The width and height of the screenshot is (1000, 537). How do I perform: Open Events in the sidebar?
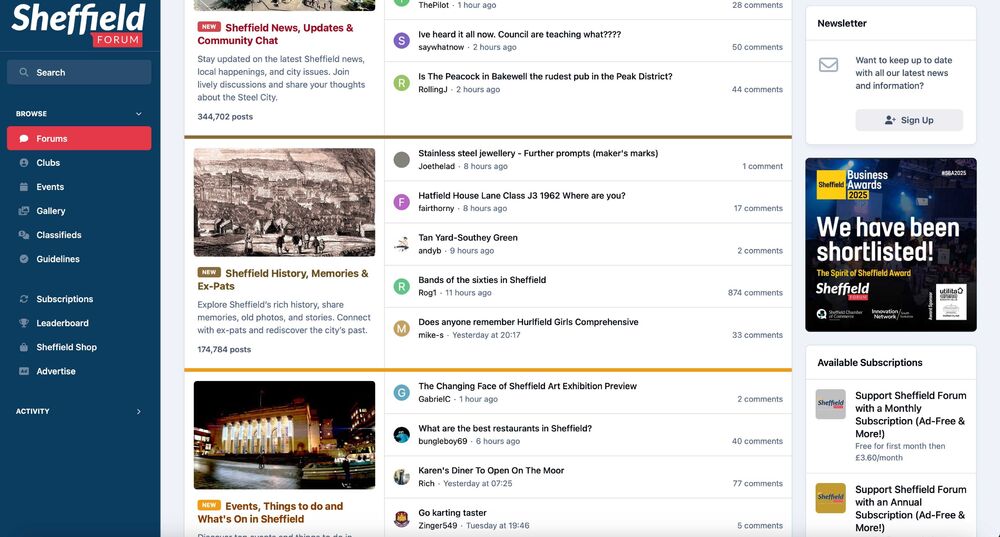(x=50, y=187)
